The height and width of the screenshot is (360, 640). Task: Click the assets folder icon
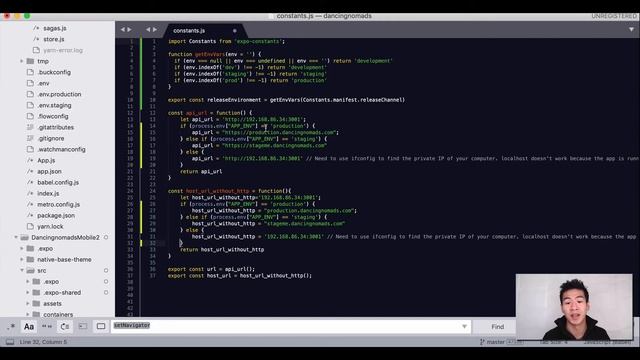[36, 304]
